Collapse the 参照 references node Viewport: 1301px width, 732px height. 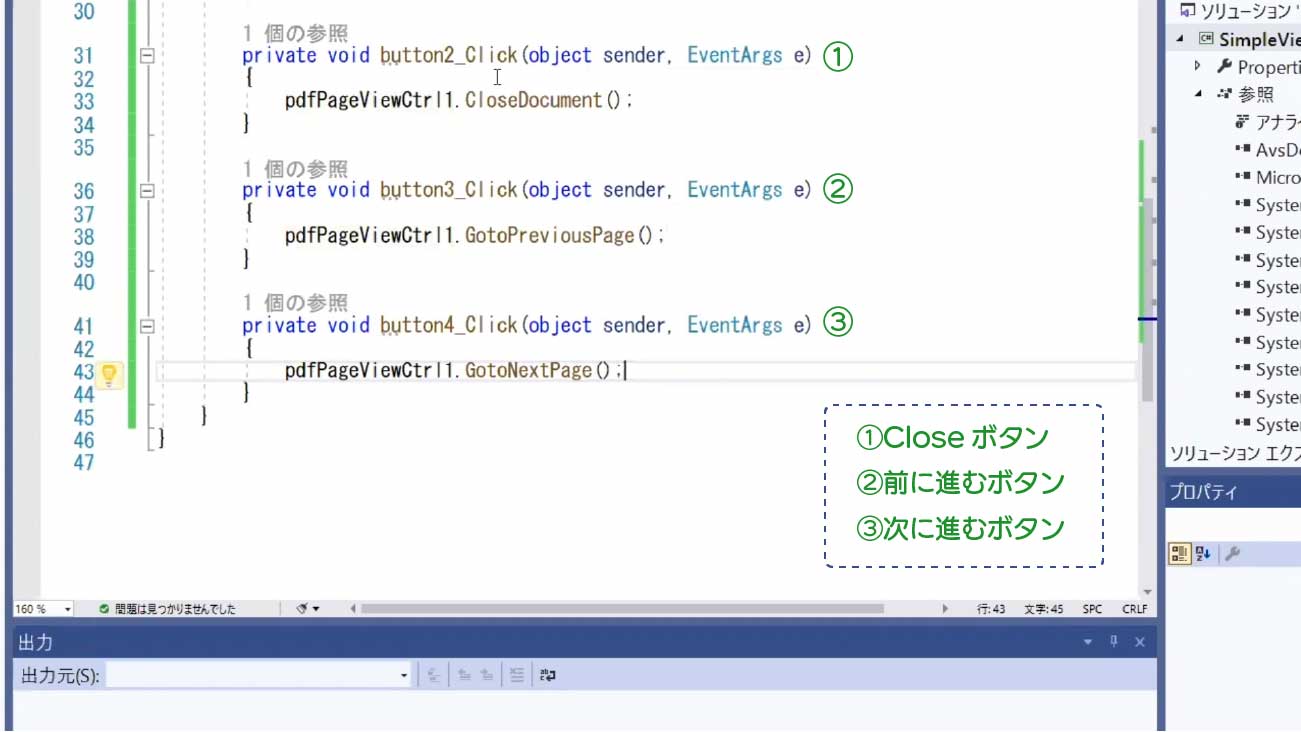point(1198,94)
